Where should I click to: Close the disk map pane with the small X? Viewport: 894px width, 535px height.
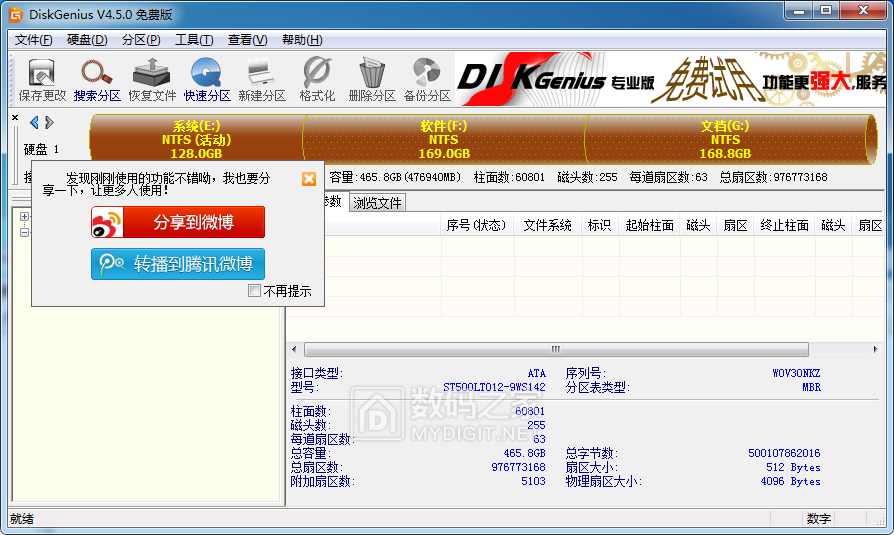click(x=15, y=118)
